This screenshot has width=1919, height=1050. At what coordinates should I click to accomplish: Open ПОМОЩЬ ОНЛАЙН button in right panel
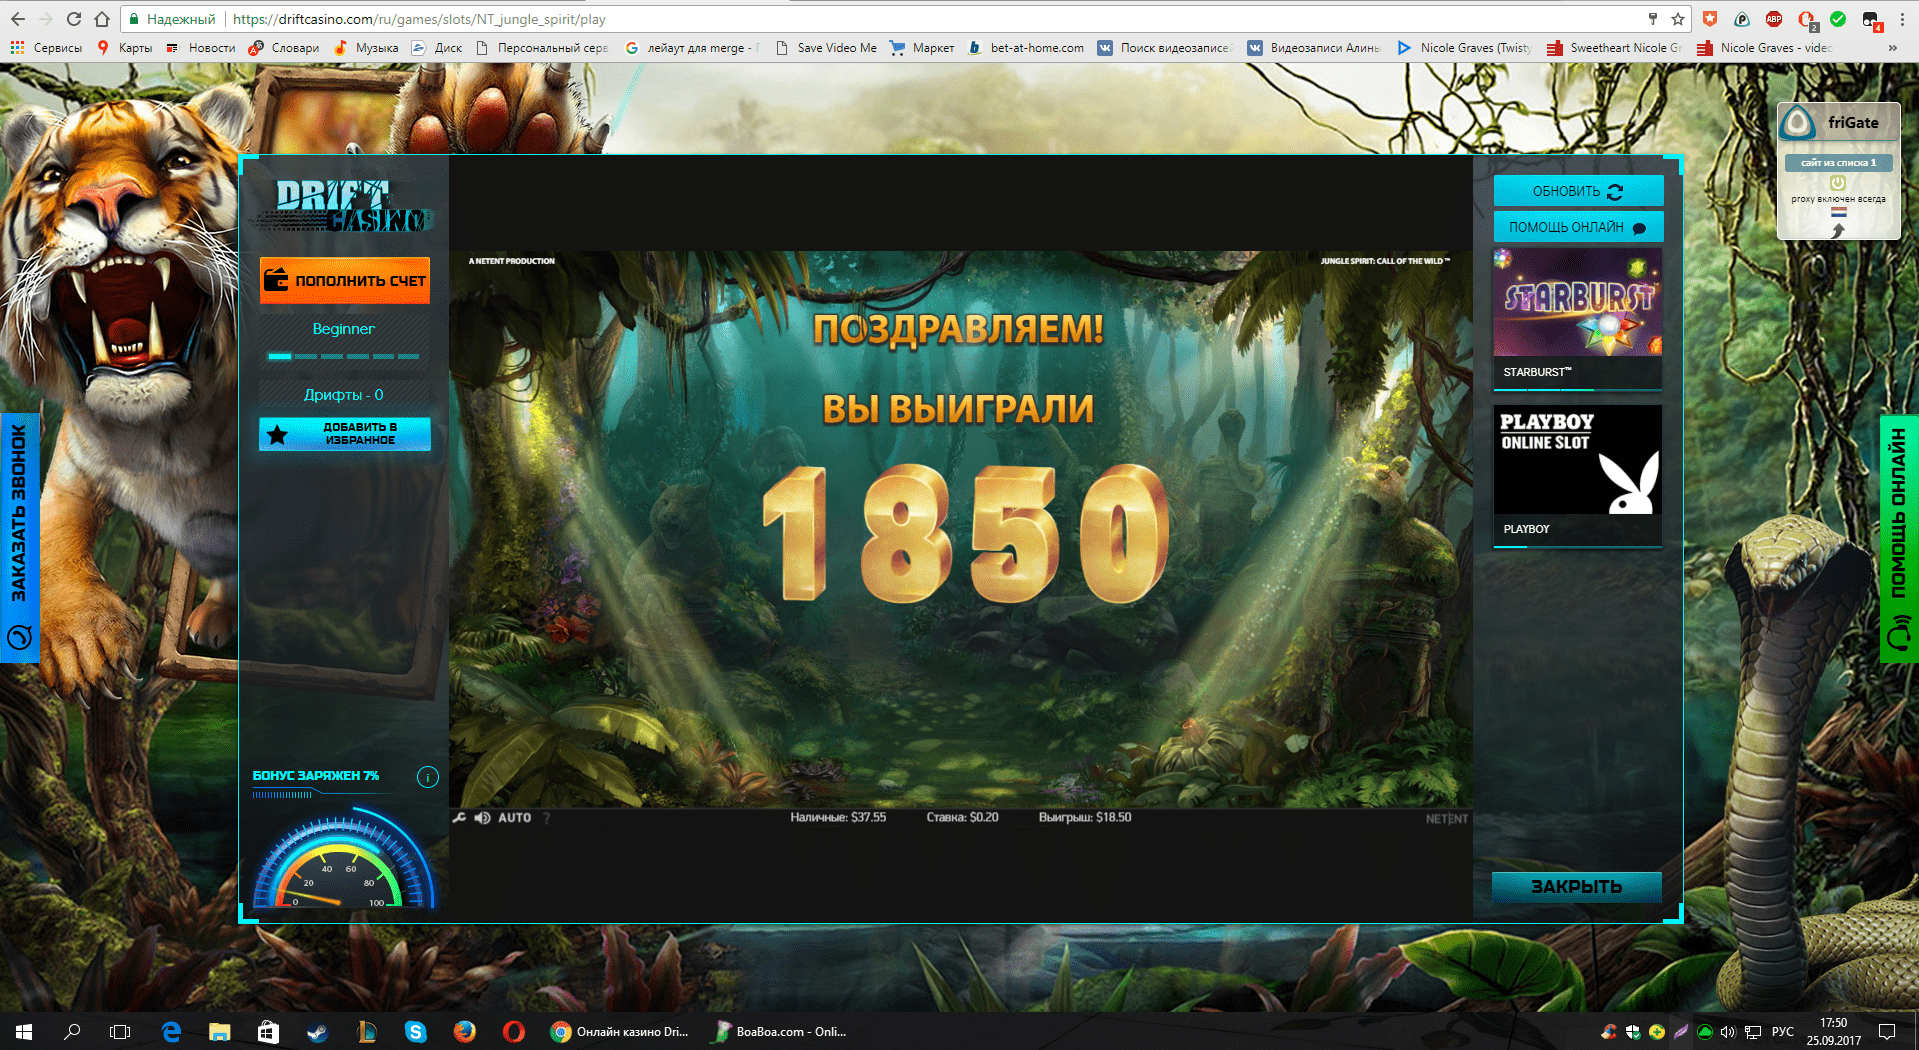[x=1578, y=227]
